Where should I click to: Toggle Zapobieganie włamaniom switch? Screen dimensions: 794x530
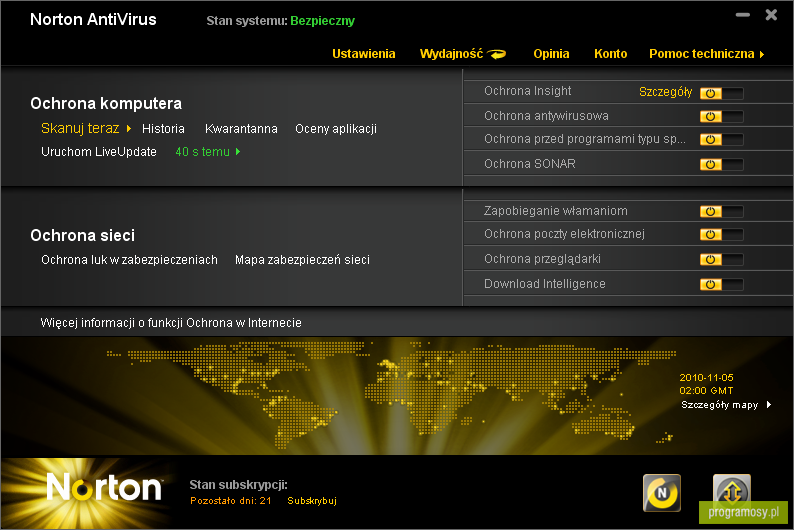pyautogui.click(x=722, y=211)
